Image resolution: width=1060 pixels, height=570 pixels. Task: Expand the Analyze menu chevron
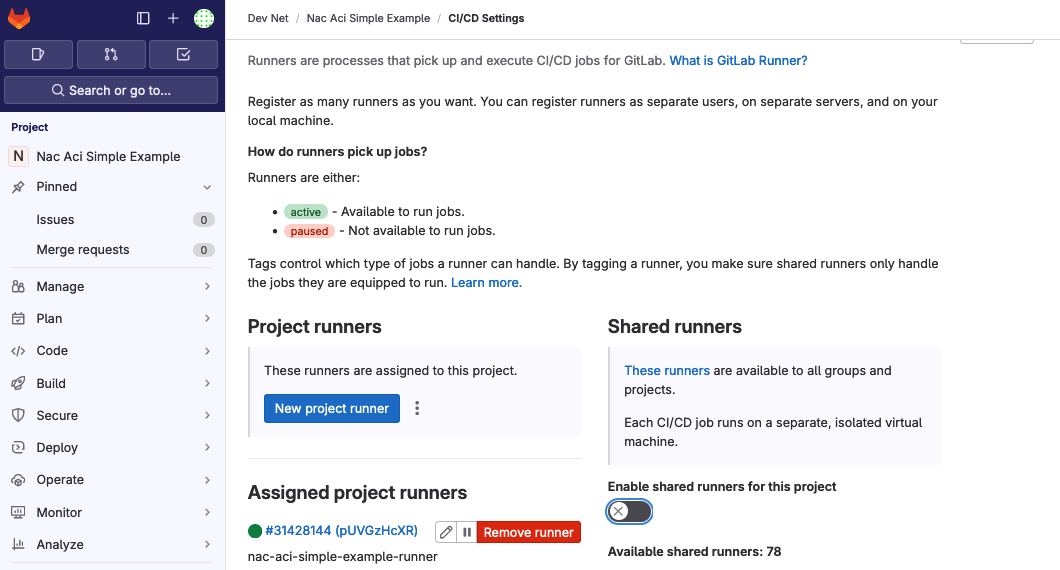pyautogui.click(x=207, y=544)
